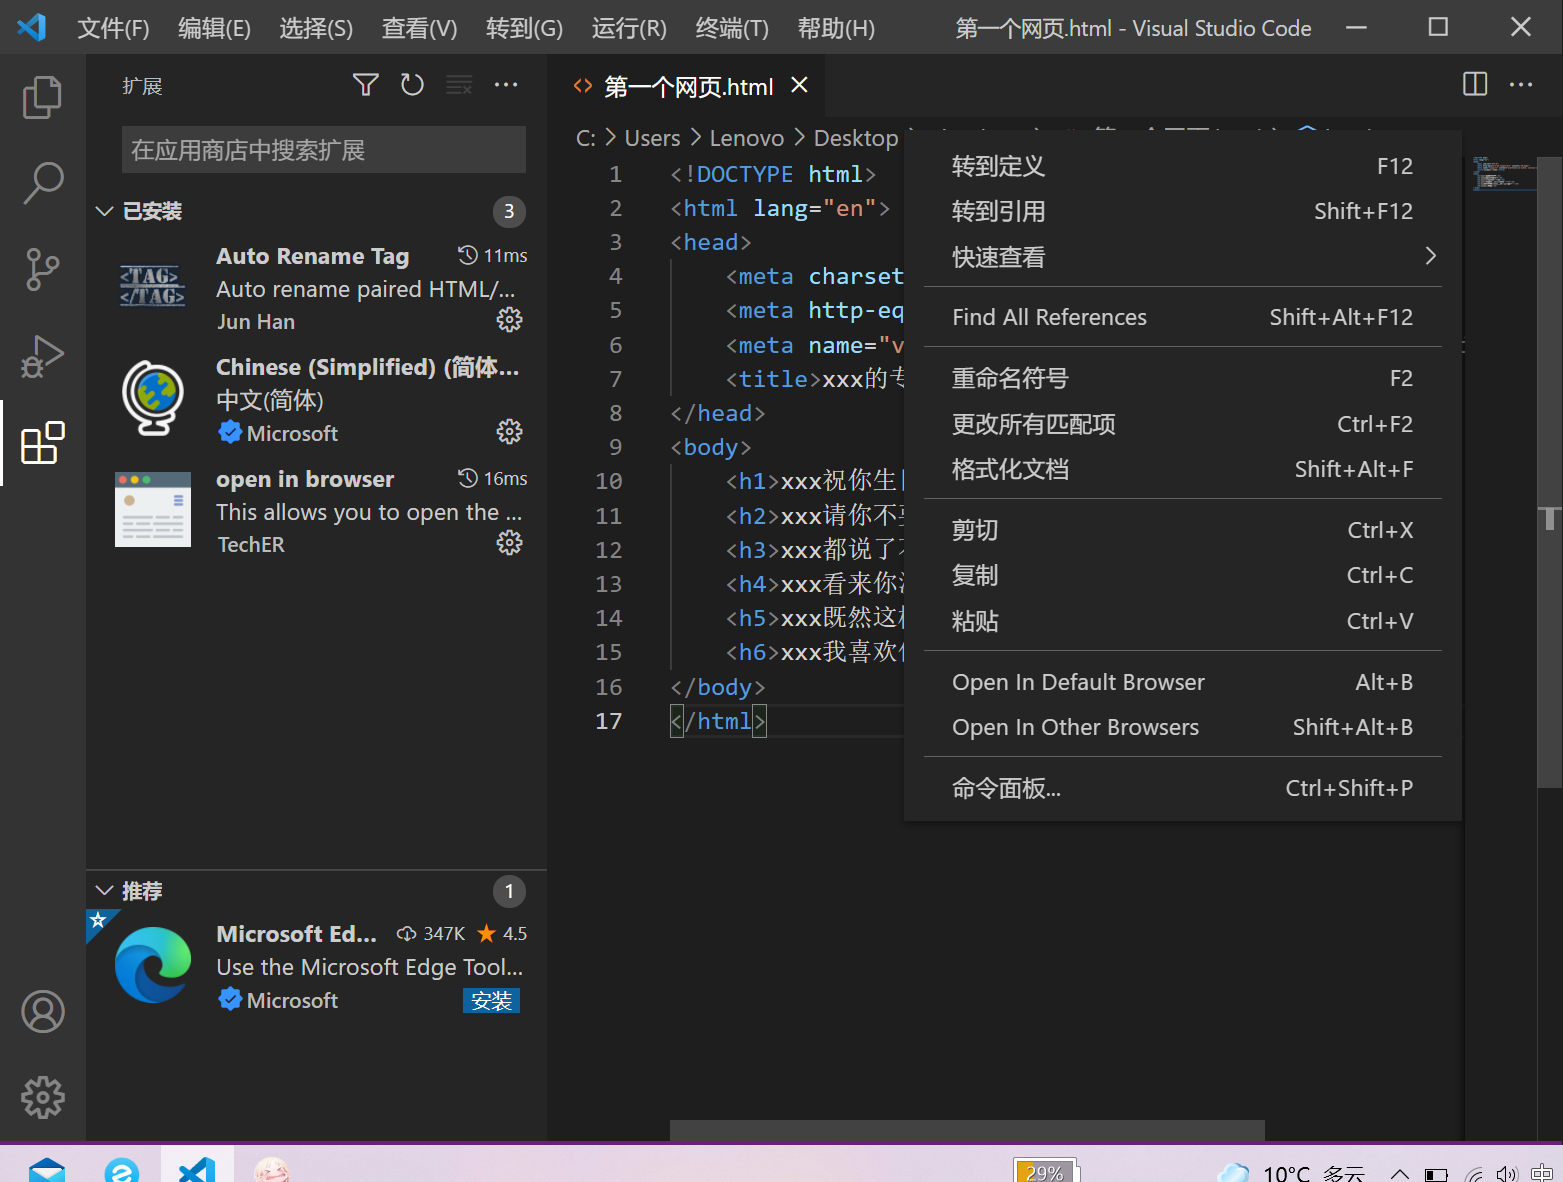Select 剪切 in context menu
This screenshot has height=1182, width=1563.
(1183, 530)
